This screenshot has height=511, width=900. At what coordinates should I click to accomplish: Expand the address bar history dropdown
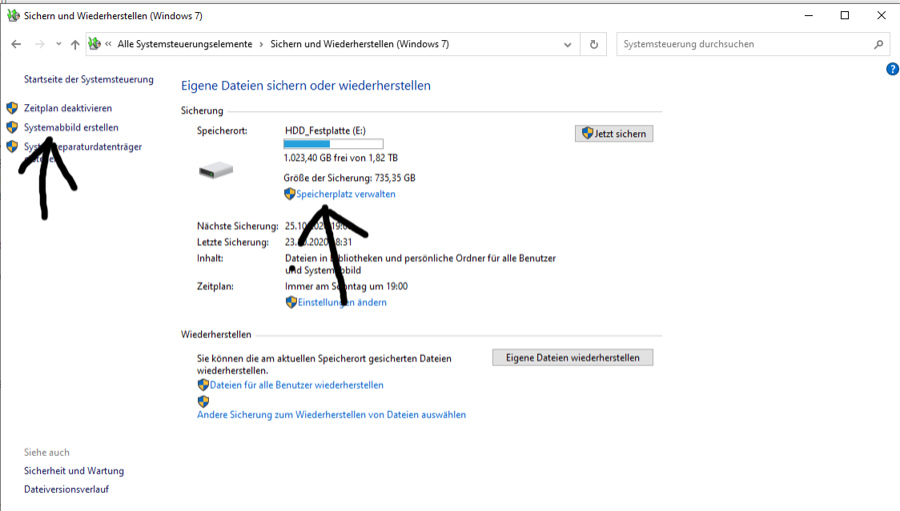coord(568,45)
